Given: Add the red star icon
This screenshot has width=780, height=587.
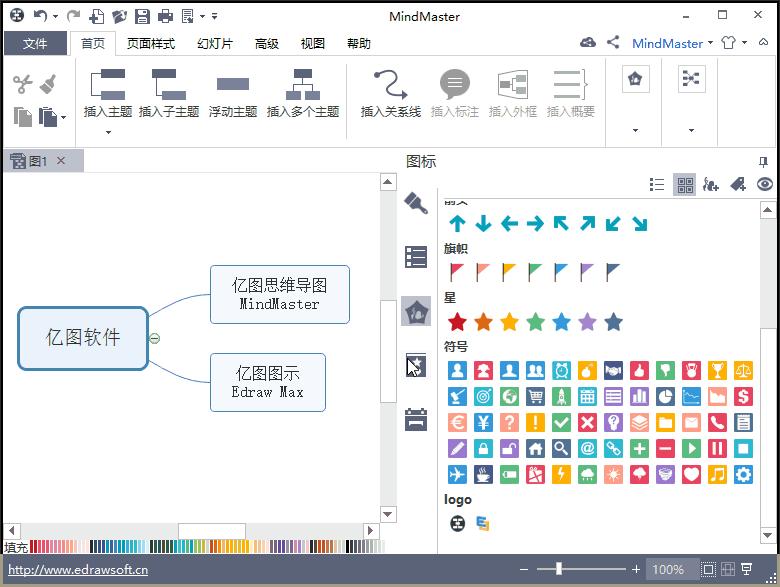Looking at the screenshot, I should (x=457, y=322).
